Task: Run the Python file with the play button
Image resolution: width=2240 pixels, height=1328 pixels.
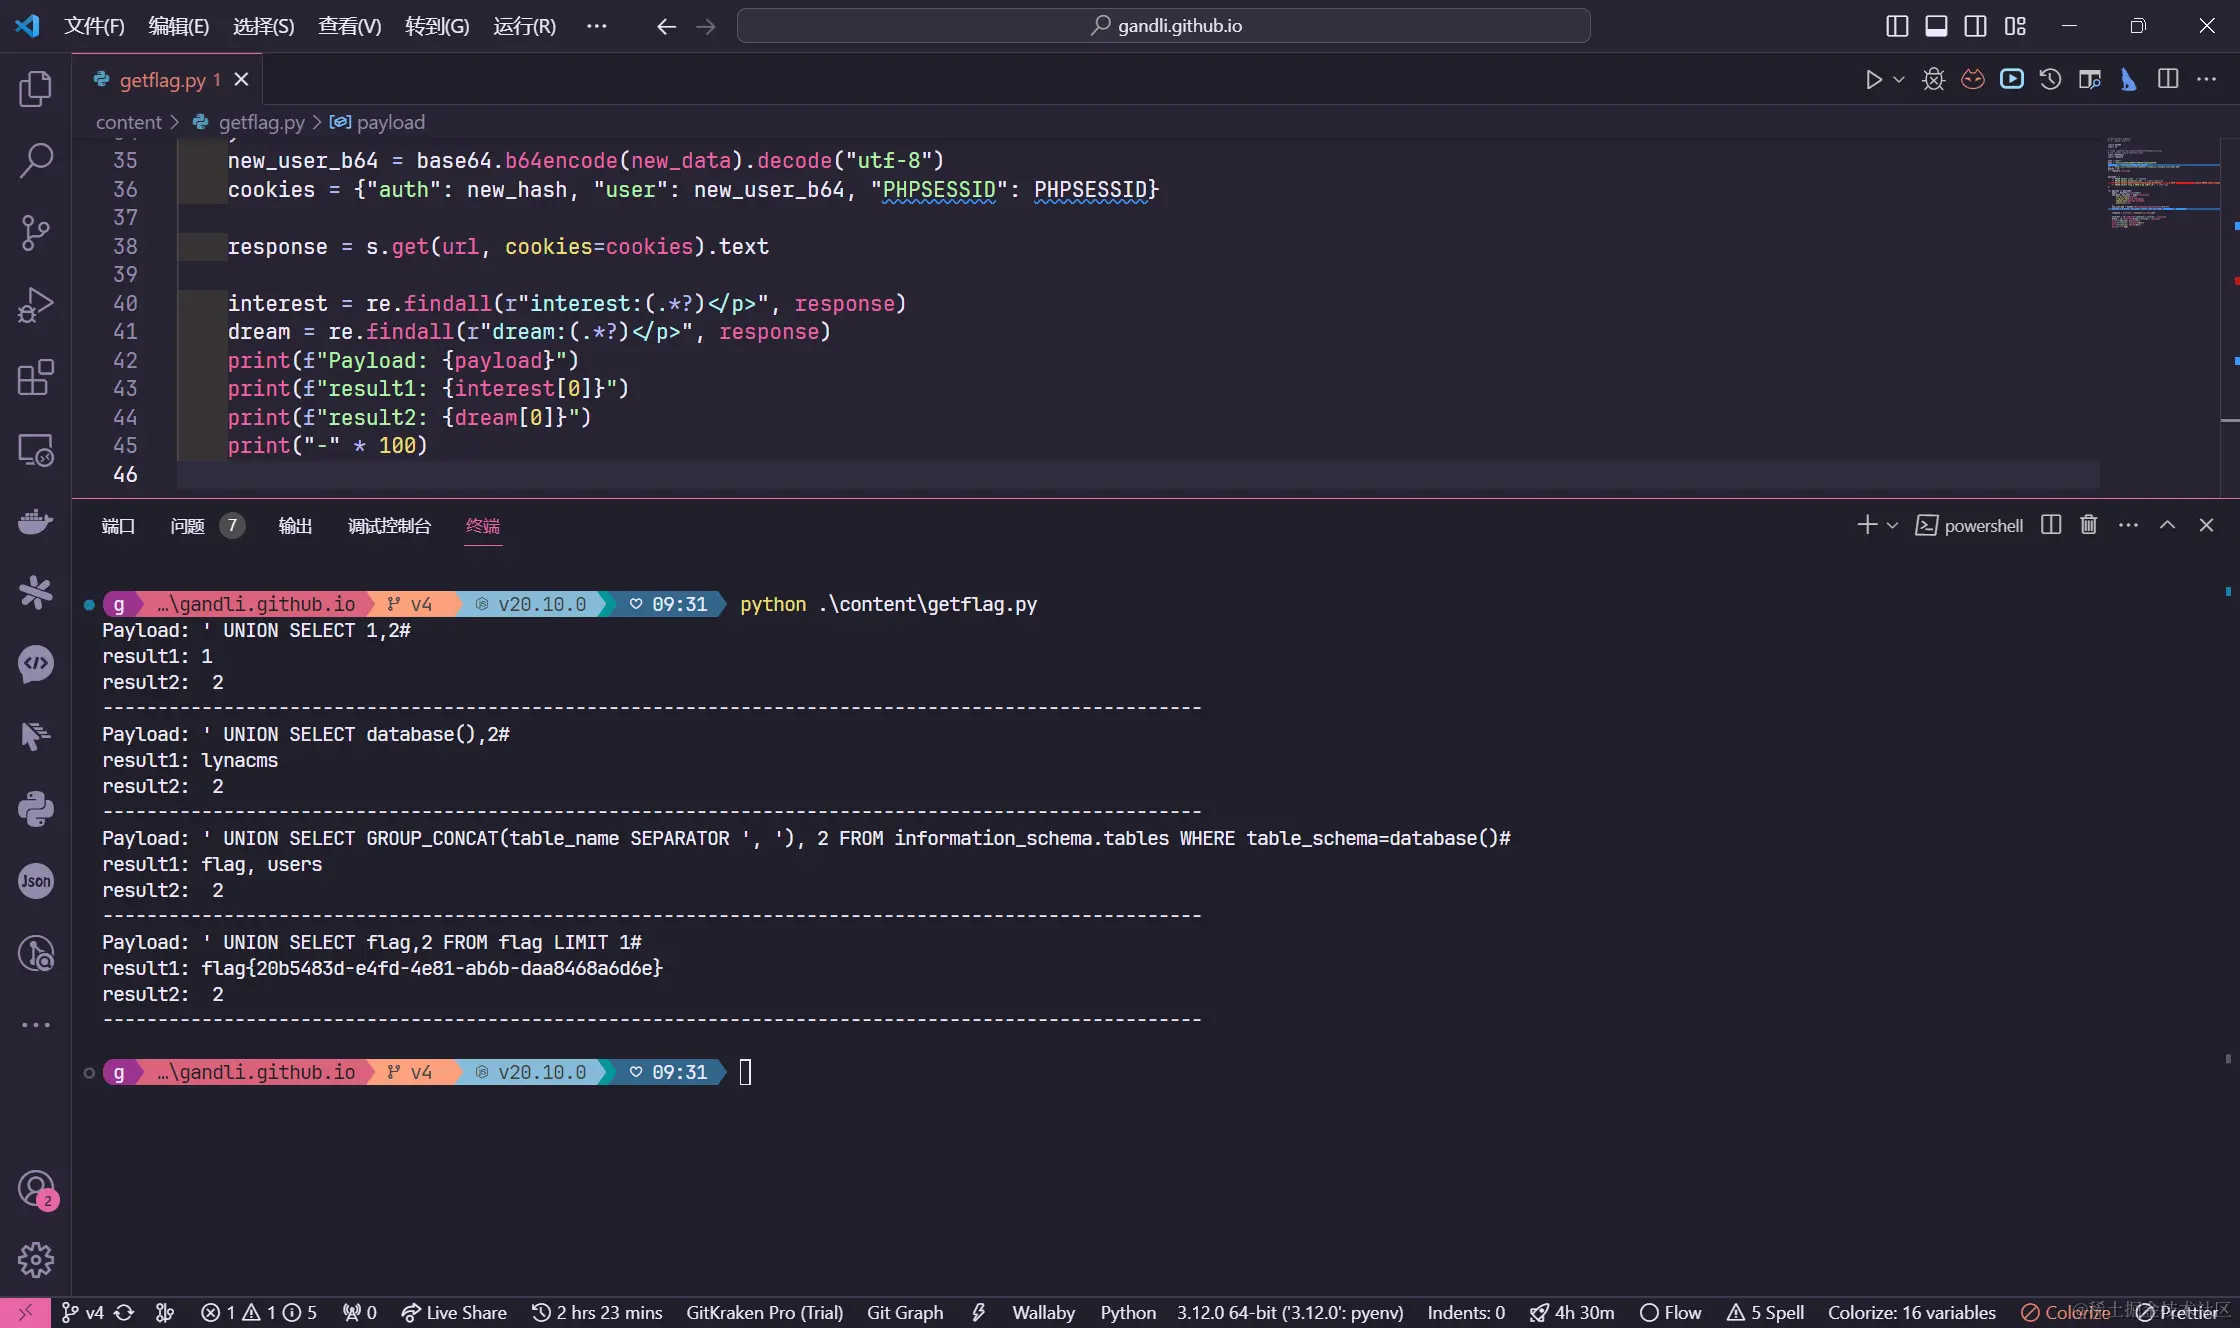Action: coord(1872,79)
